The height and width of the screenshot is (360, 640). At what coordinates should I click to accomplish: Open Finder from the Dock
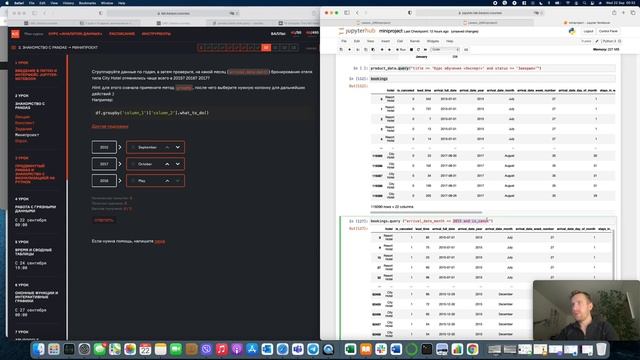tap(38, 349)
